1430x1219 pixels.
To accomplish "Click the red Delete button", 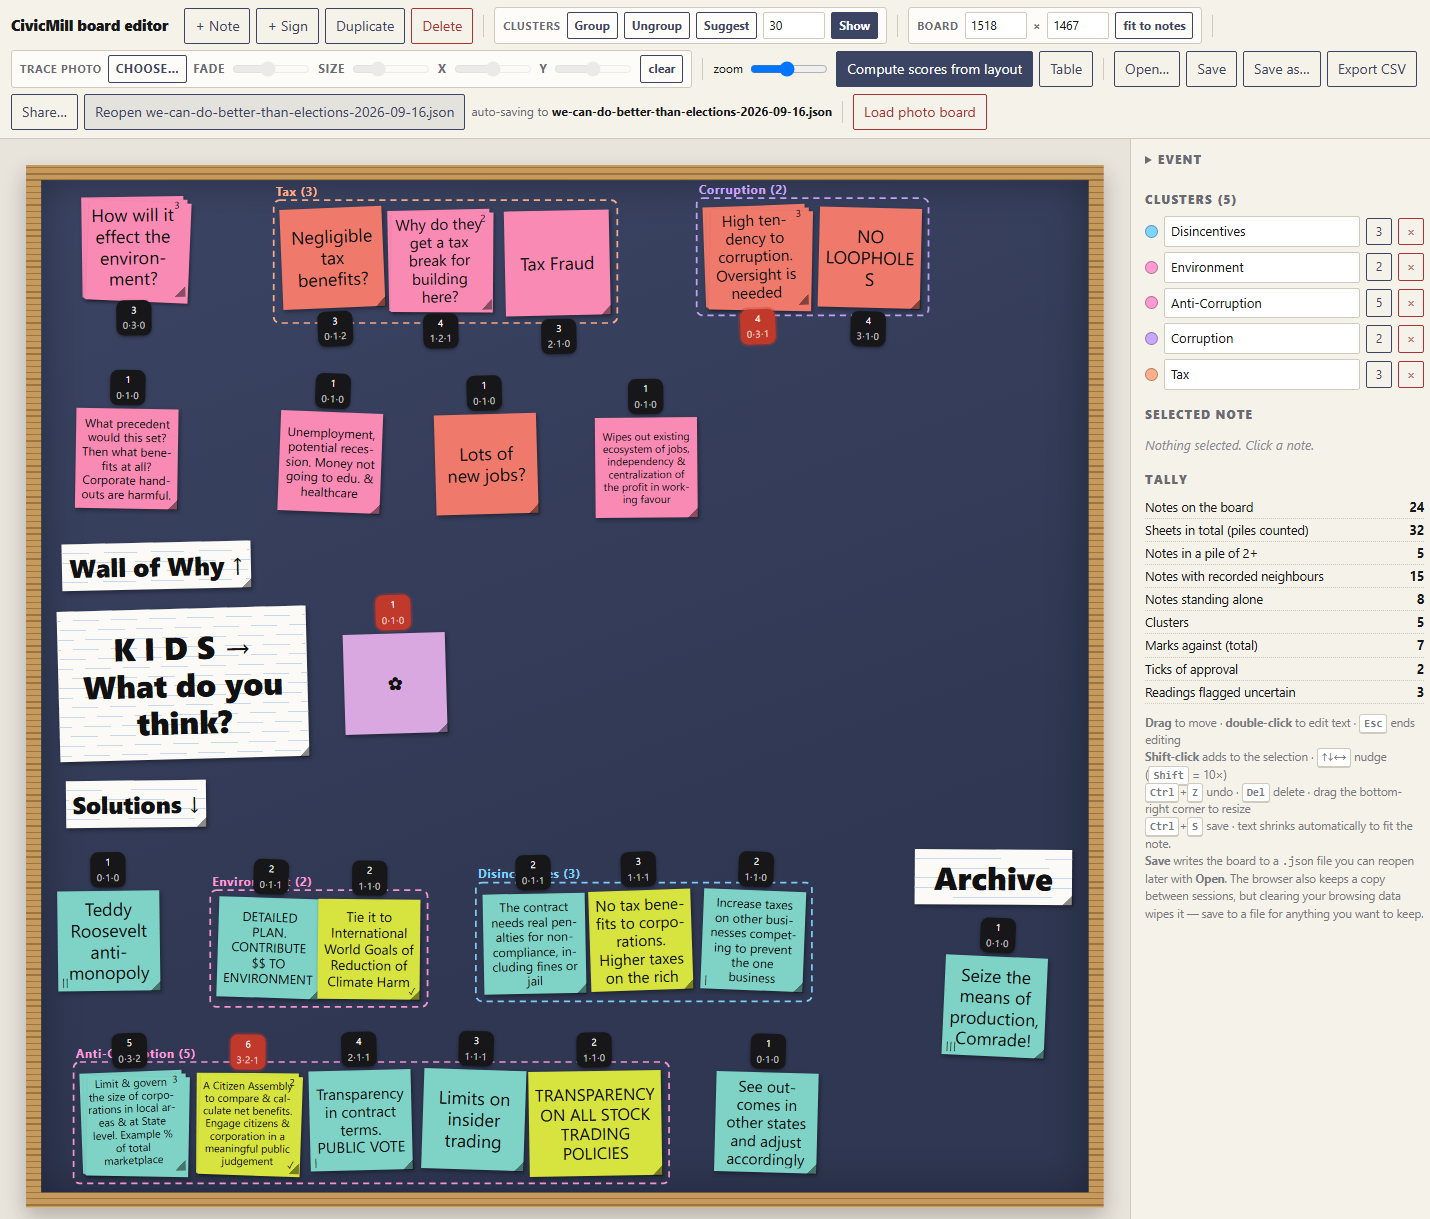I will 442,26.
